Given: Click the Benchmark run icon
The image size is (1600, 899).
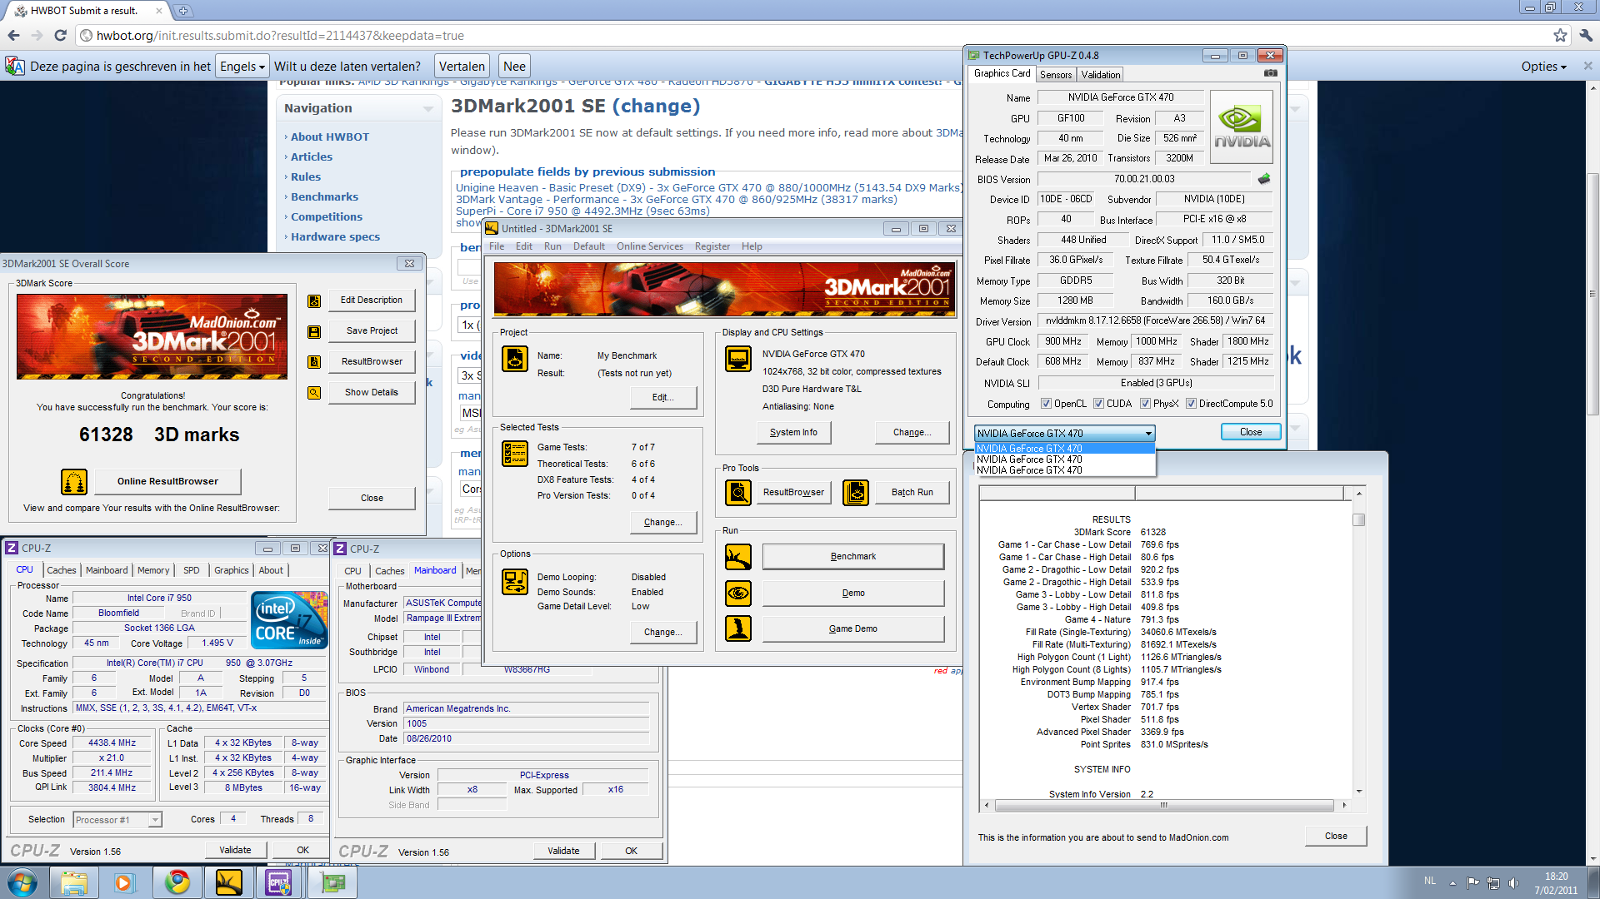Looking at the screenshot, I should click(x=738, y=557).
